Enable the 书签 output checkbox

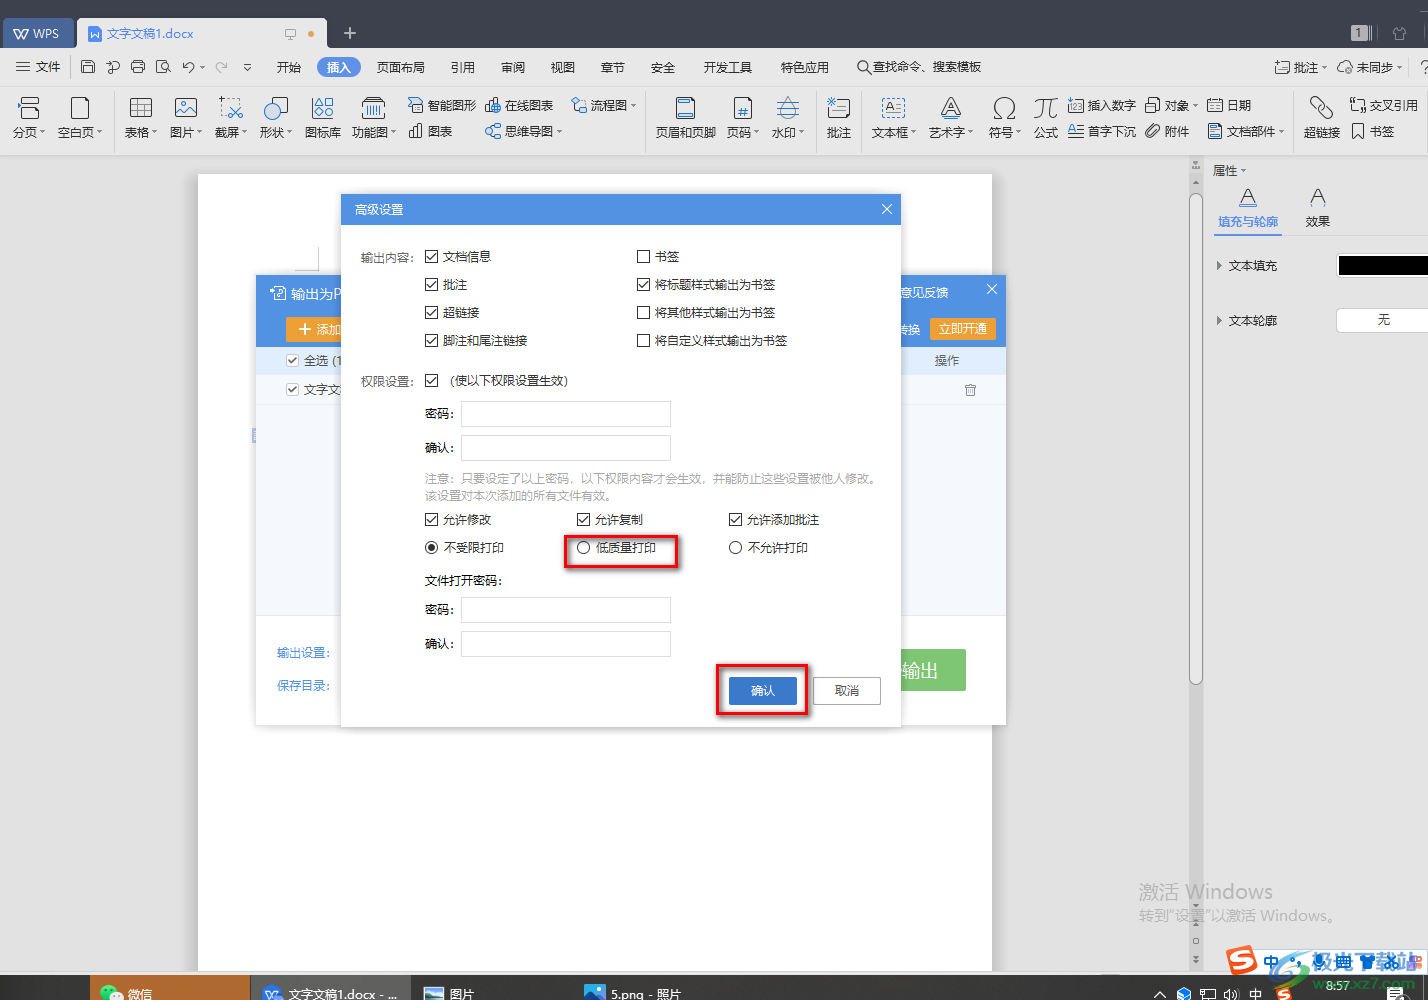point(644,257)
